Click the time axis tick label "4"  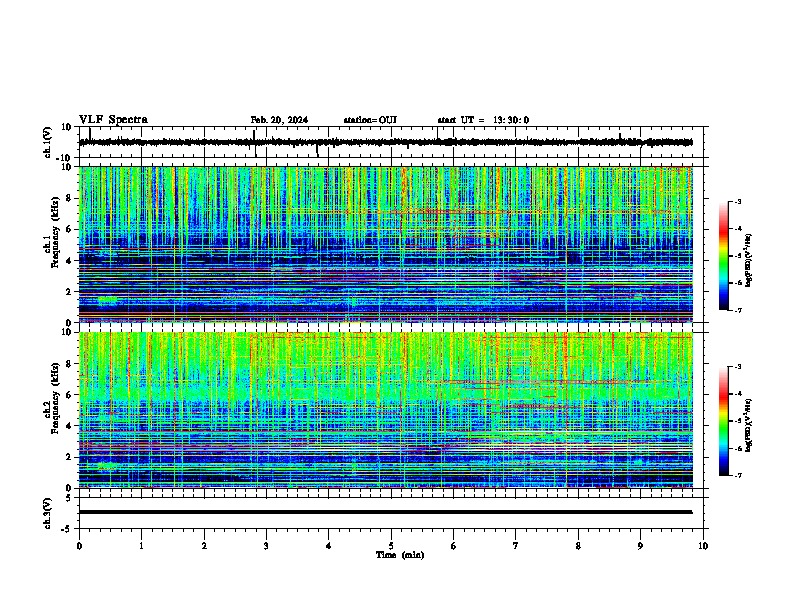pyautogui.click(x=329, y=546)
